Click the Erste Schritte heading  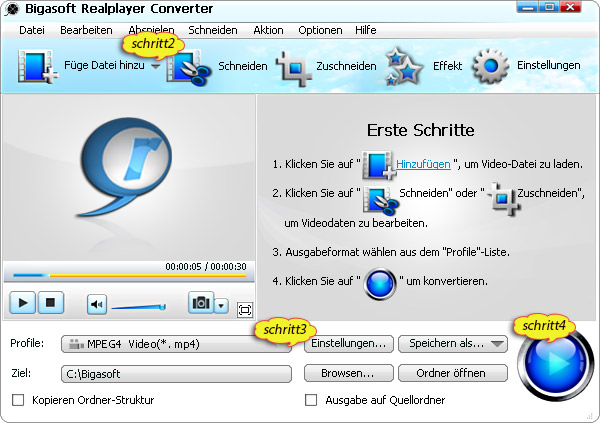tap(421, 130)
